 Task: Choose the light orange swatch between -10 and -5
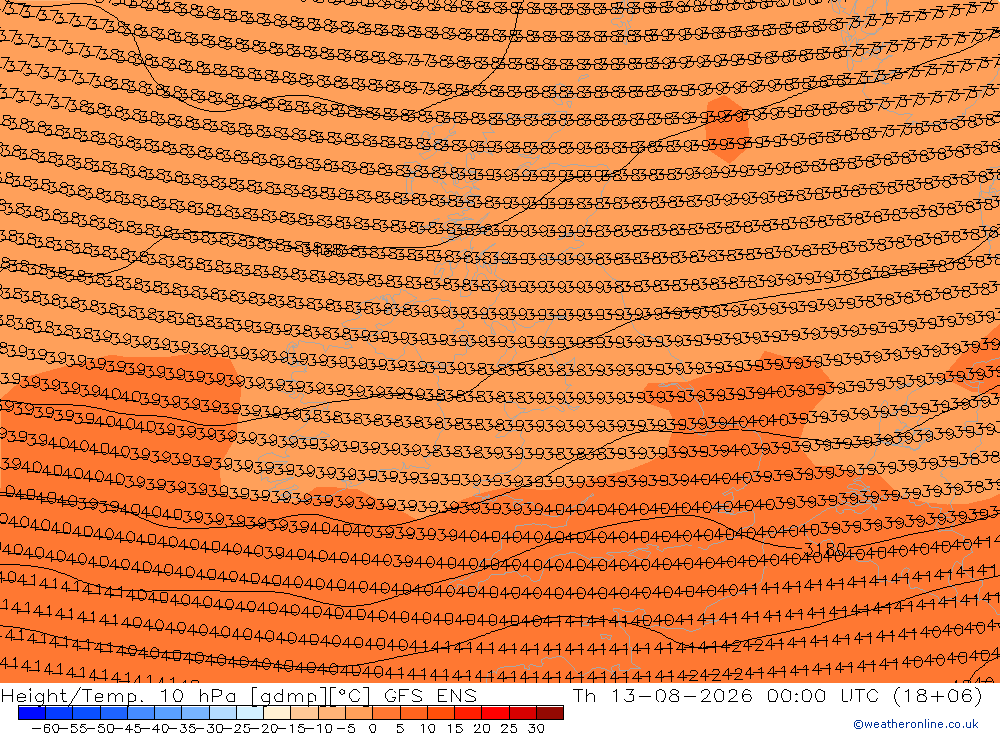[332, 713]
